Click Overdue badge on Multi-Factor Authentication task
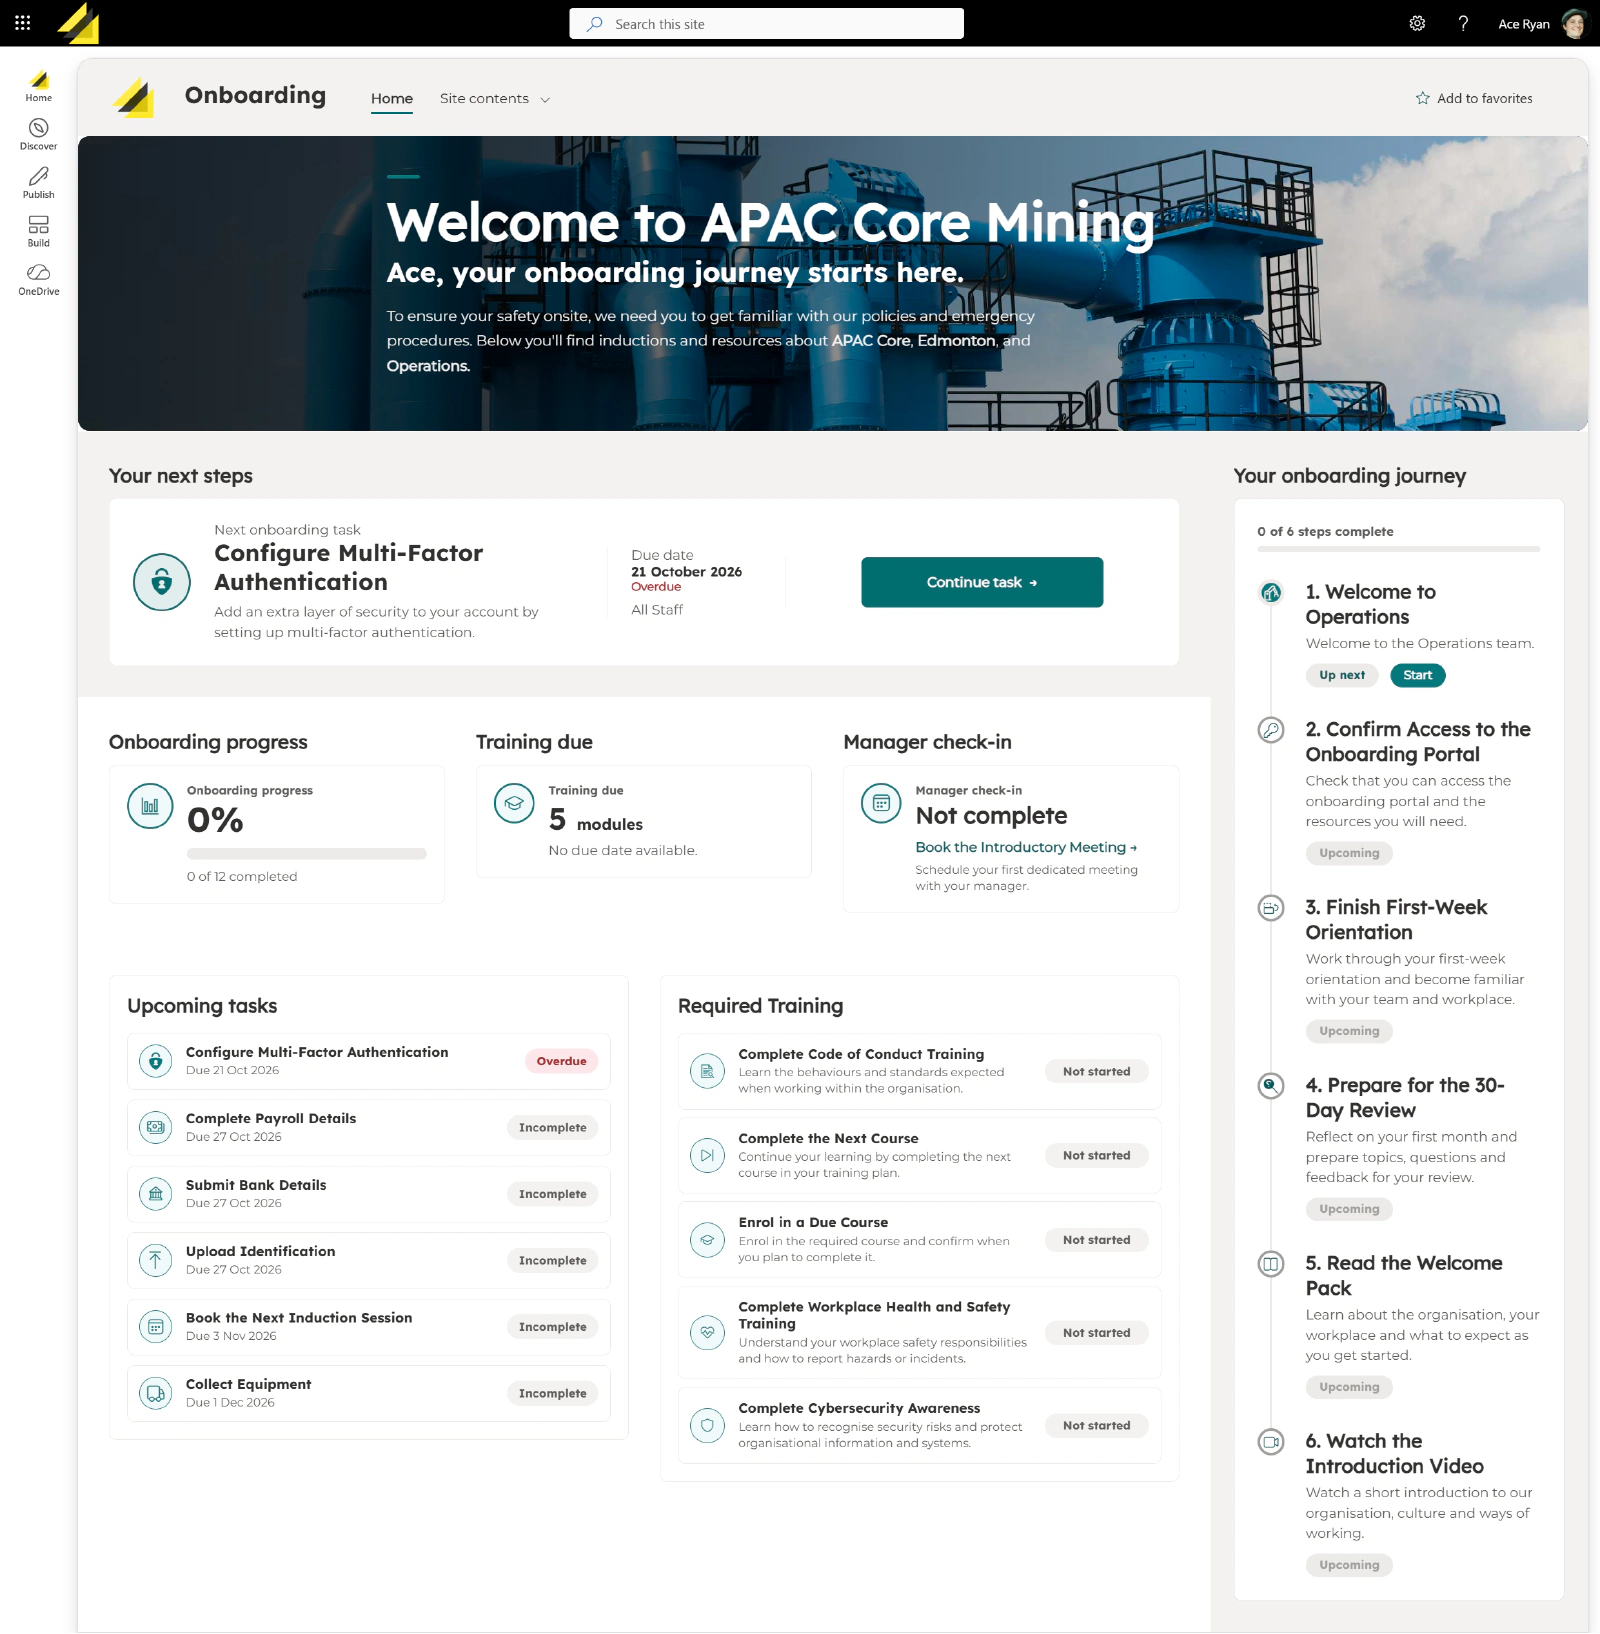Viewport: 1600px width, 1634px height. click(x=561, y=1061)
